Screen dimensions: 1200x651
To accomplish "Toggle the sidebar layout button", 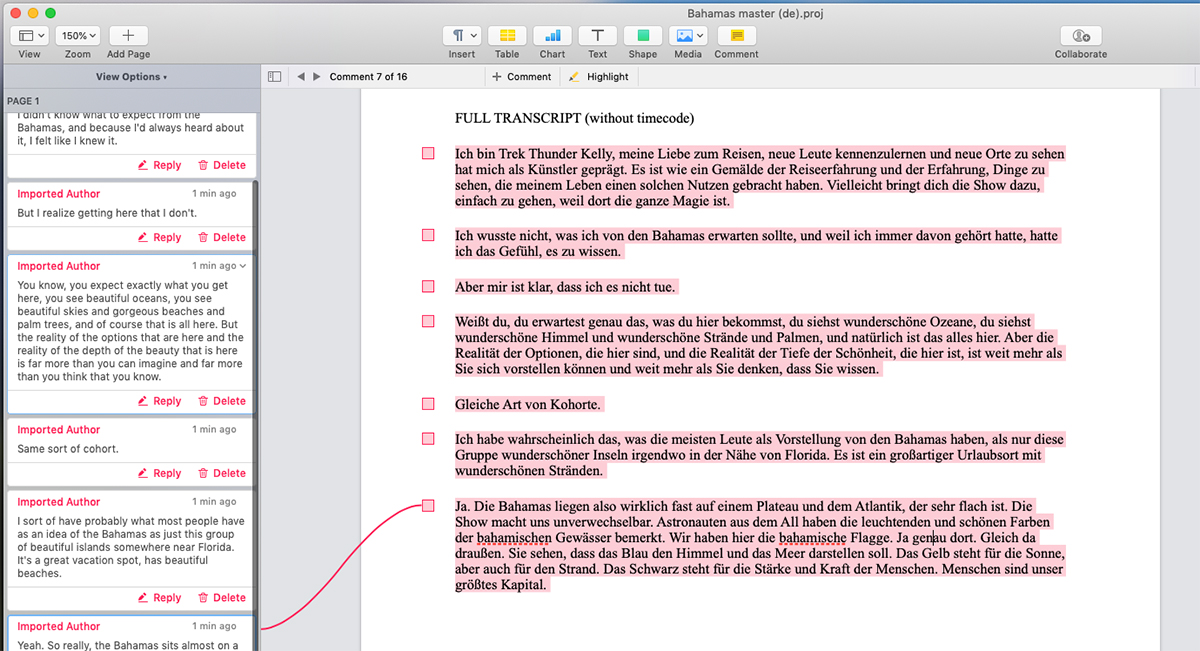I will (x=274, y=77).
